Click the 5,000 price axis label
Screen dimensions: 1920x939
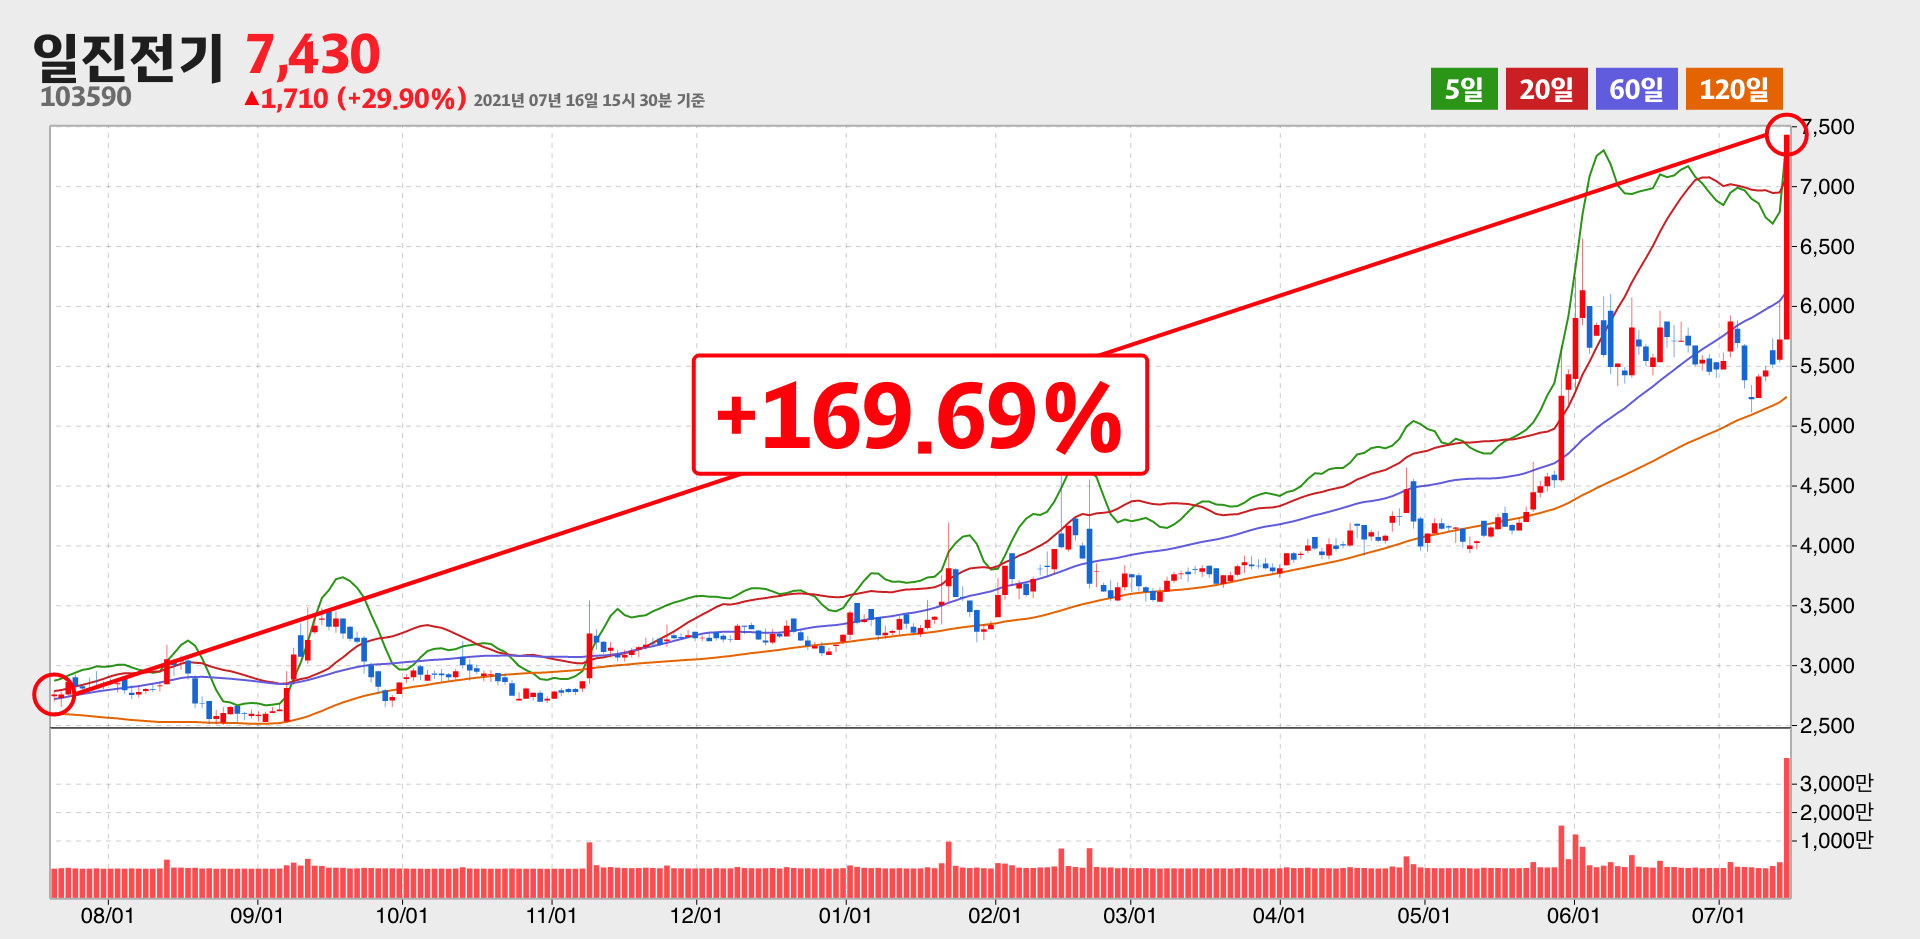click(x=1827, y=426)
